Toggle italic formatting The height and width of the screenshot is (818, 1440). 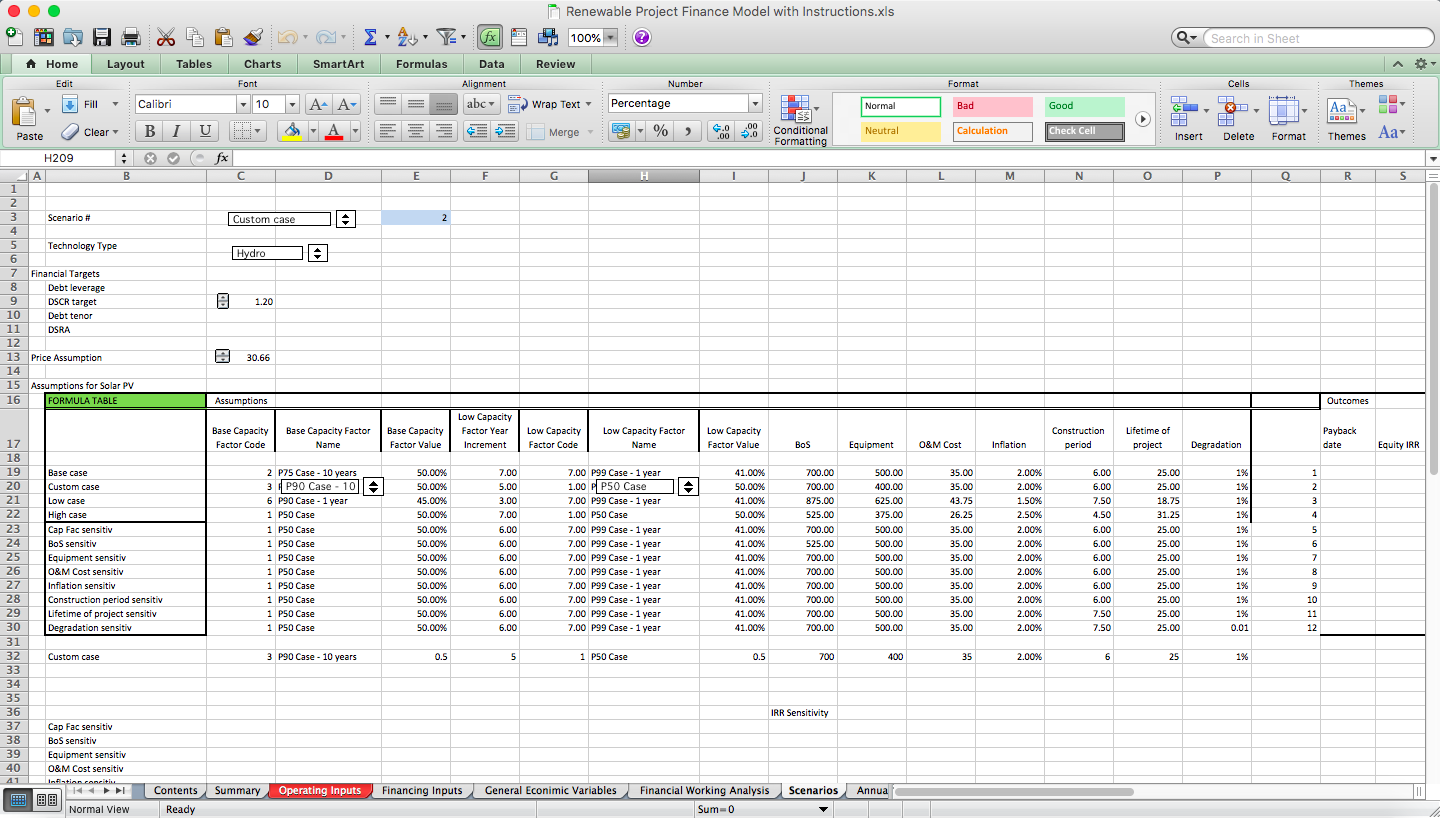177,131
